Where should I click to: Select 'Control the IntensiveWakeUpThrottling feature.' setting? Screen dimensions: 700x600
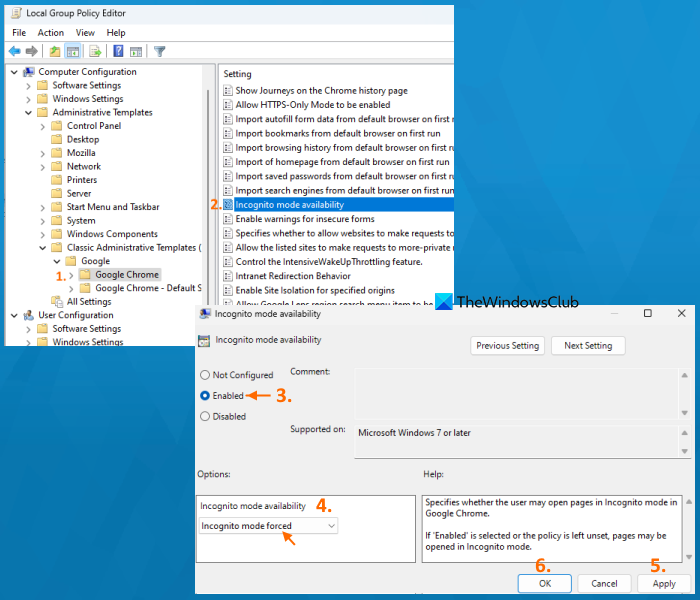(x=329, y=262)
